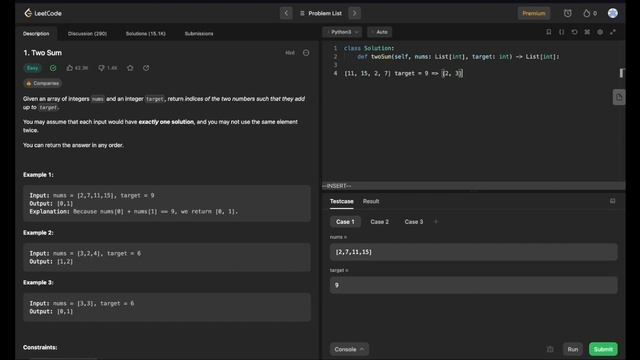The width and height of the screenshot is (640, 360).
Task: Open the Submissions tab
Action: (199, 33)
